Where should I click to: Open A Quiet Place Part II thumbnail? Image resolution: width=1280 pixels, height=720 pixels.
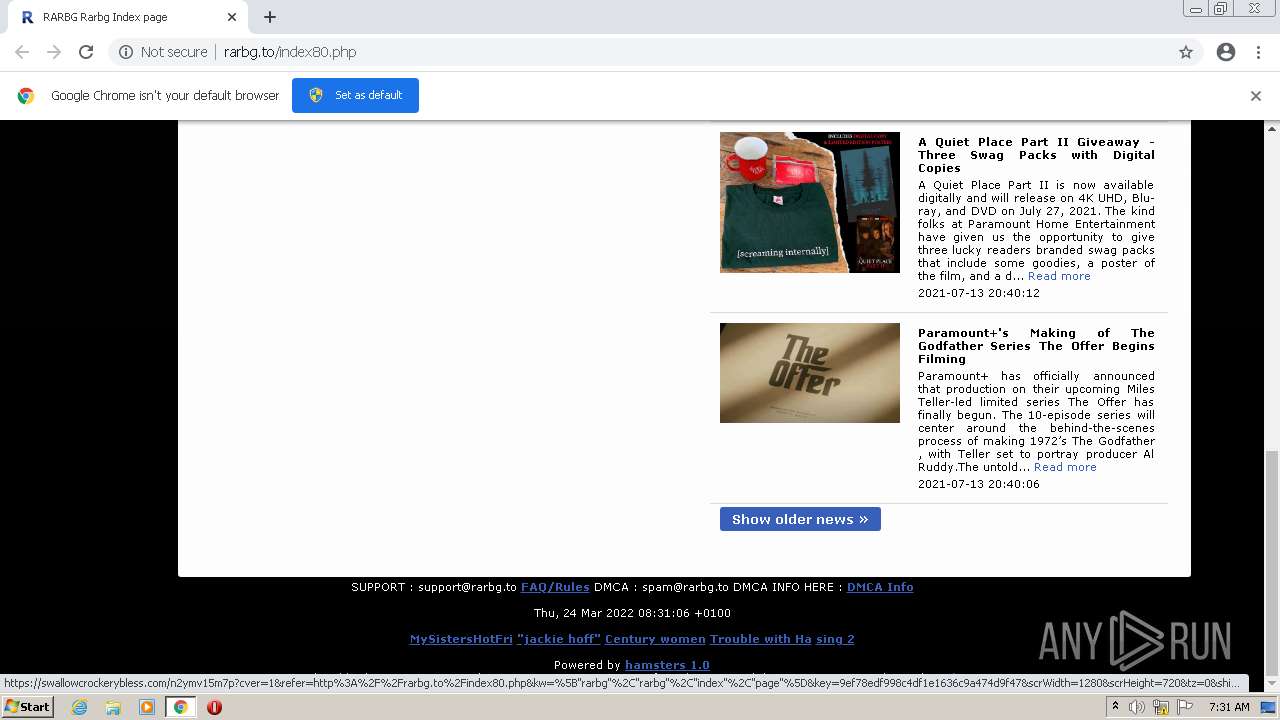tap(810, 202)
